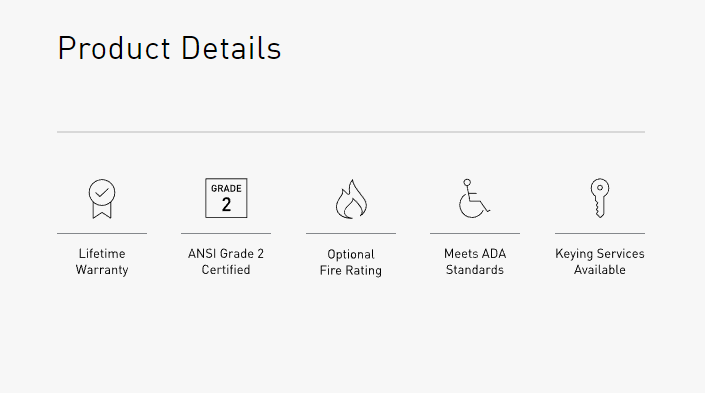Click the underline beneath the warranty badge icon
Image resolution: width=705 pixels, height=393 pixels.
click(x=102, y=233)
